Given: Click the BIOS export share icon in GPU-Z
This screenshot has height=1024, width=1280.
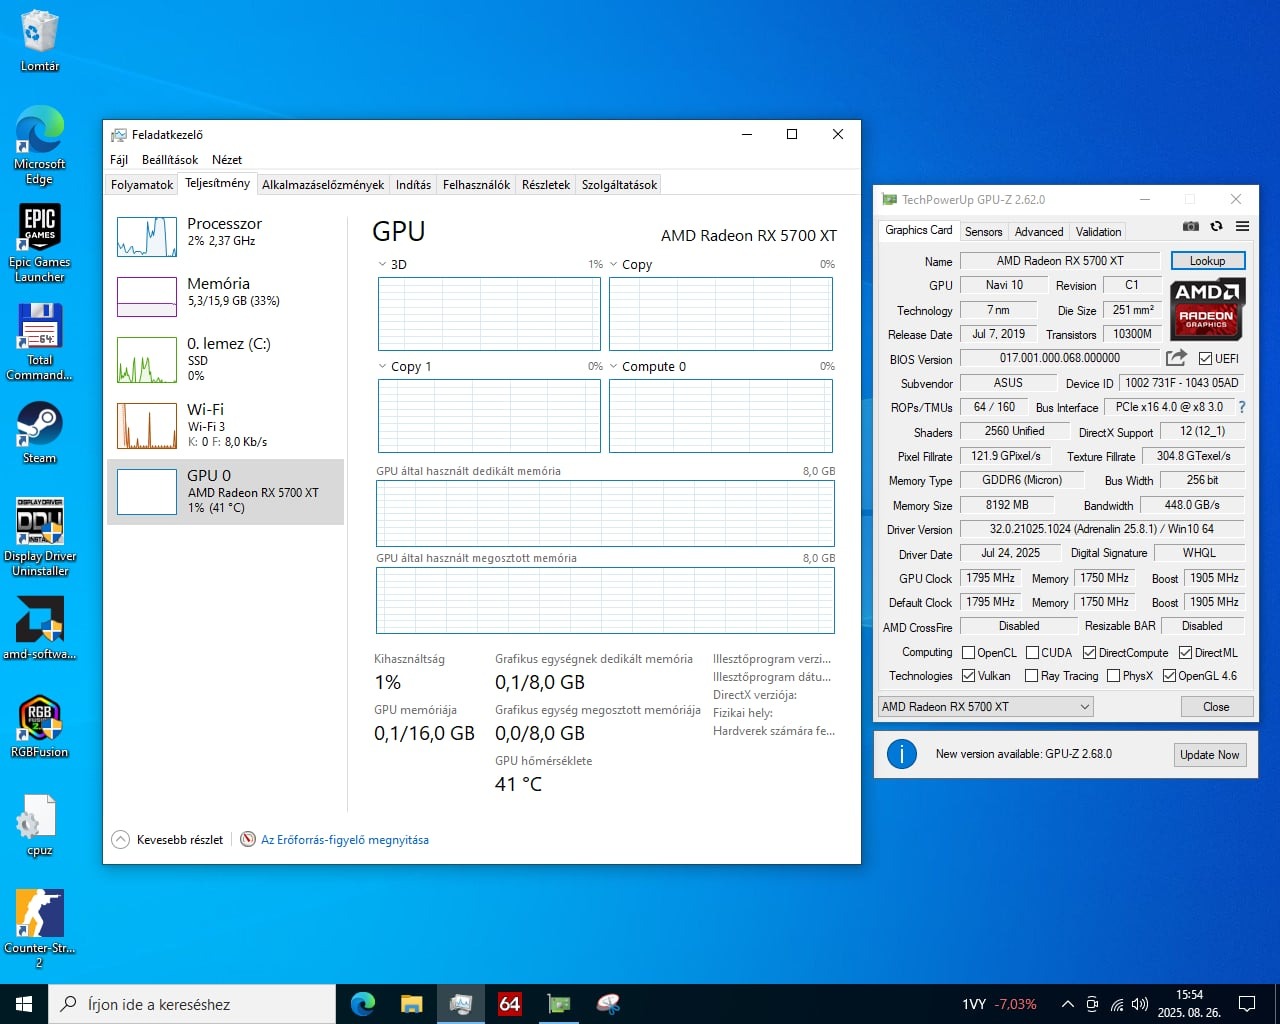Looking at the screenshot, I should pos(1176,358).
